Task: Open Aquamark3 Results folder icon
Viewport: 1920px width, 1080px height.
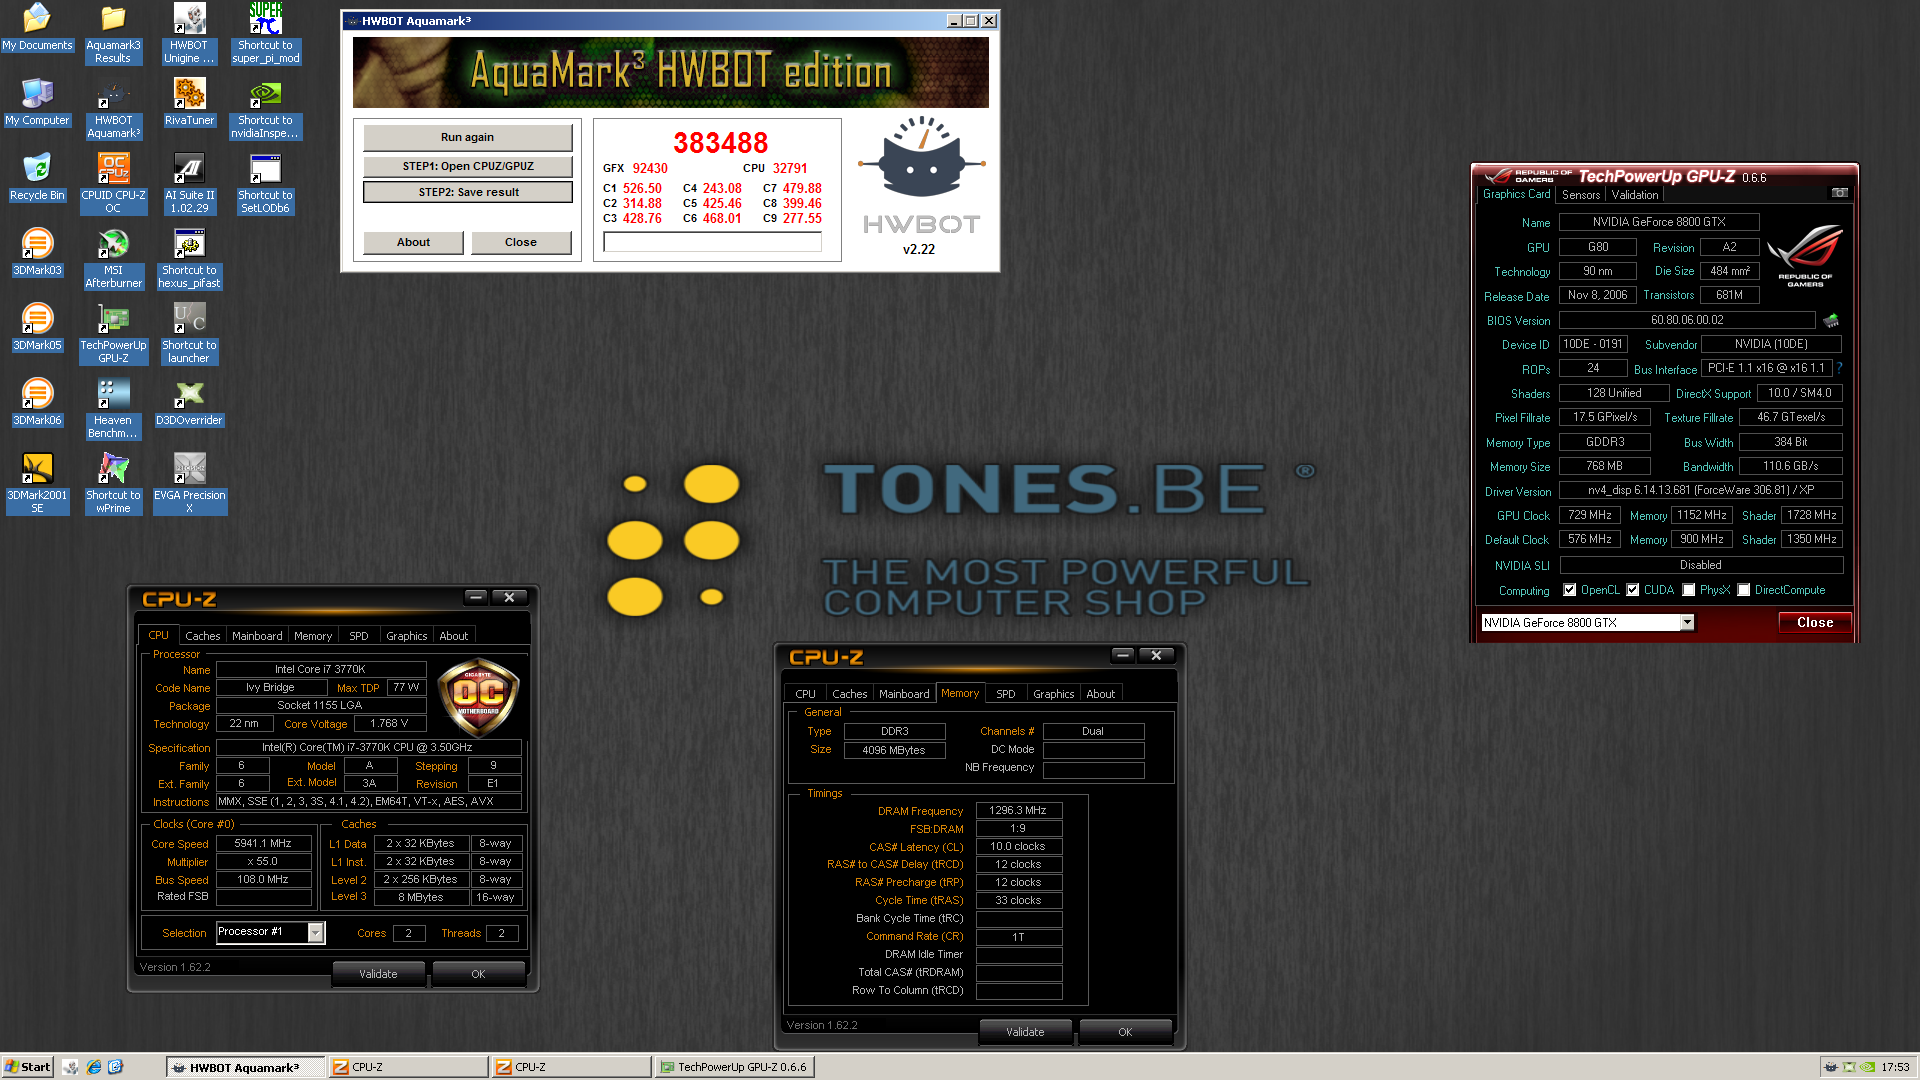Action: click(113, 33)
